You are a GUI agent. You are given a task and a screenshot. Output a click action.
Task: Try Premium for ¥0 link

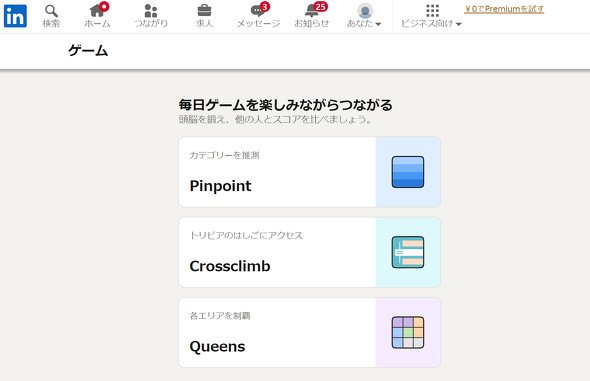coord(504,9)
